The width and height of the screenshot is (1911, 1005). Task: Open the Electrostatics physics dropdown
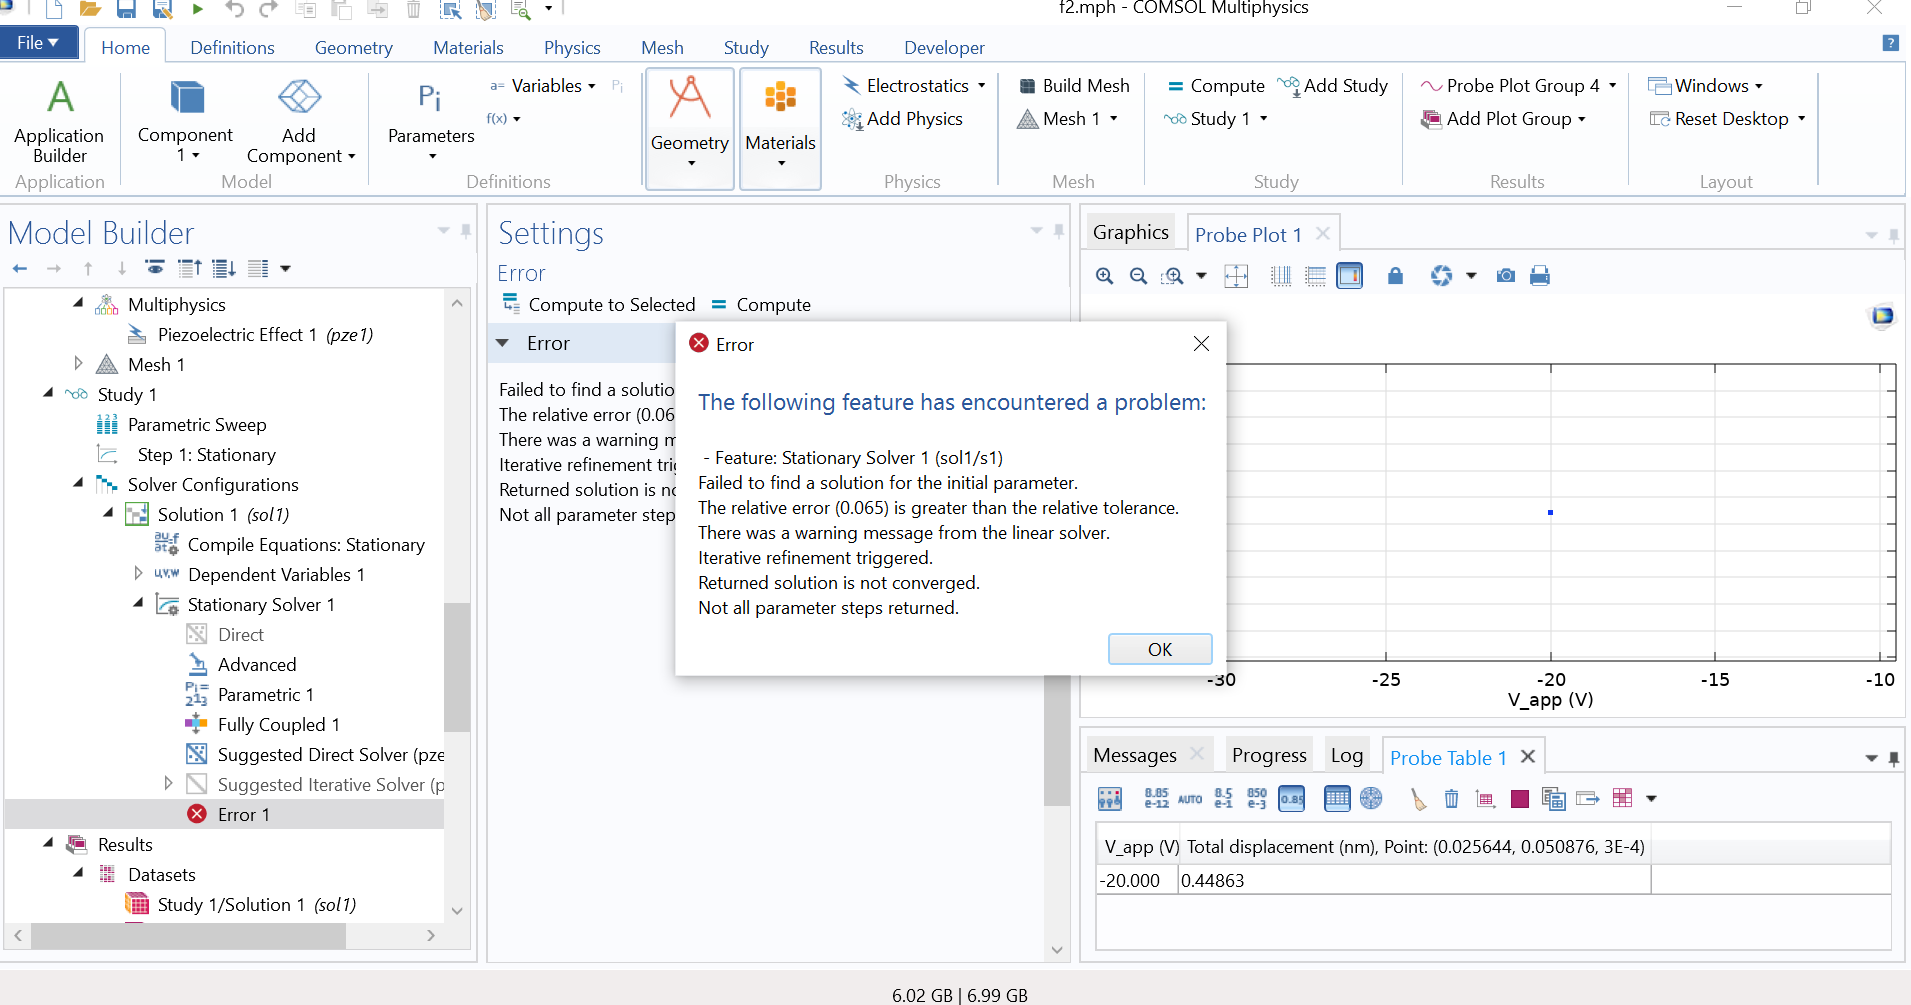pyautogui.click(x=981, y=86)
